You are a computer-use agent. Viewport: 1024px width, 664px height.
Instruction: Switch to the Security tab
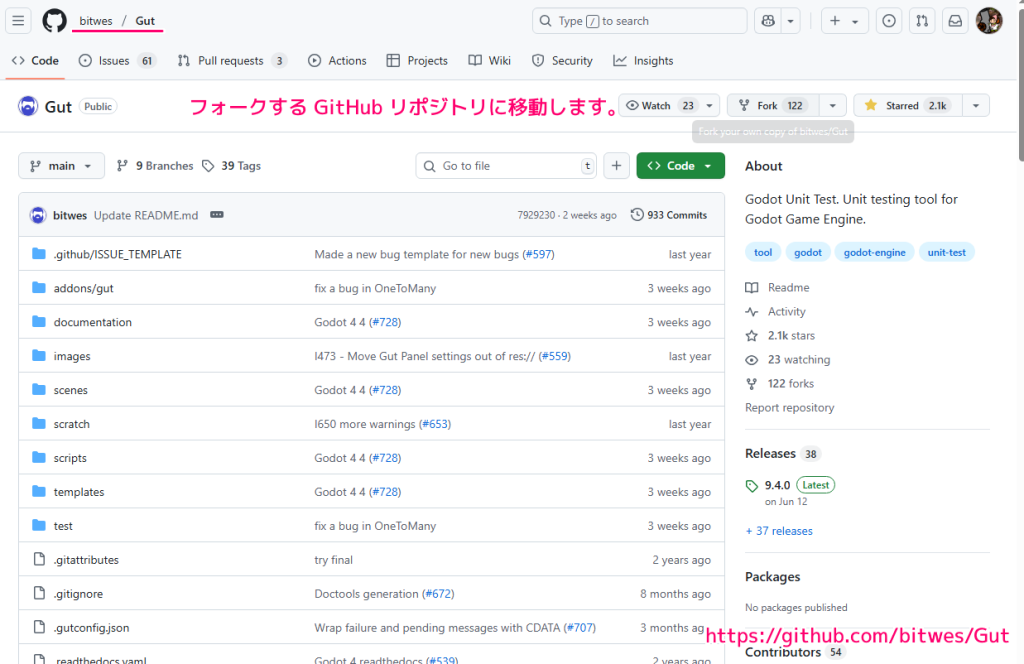click(x=562, y=61)
